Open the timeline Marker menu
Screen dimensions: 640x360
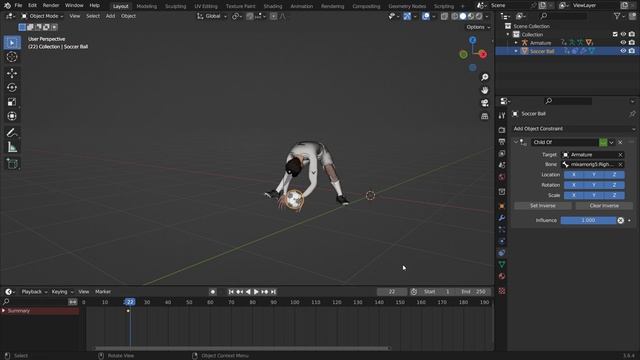pos(103,292)
